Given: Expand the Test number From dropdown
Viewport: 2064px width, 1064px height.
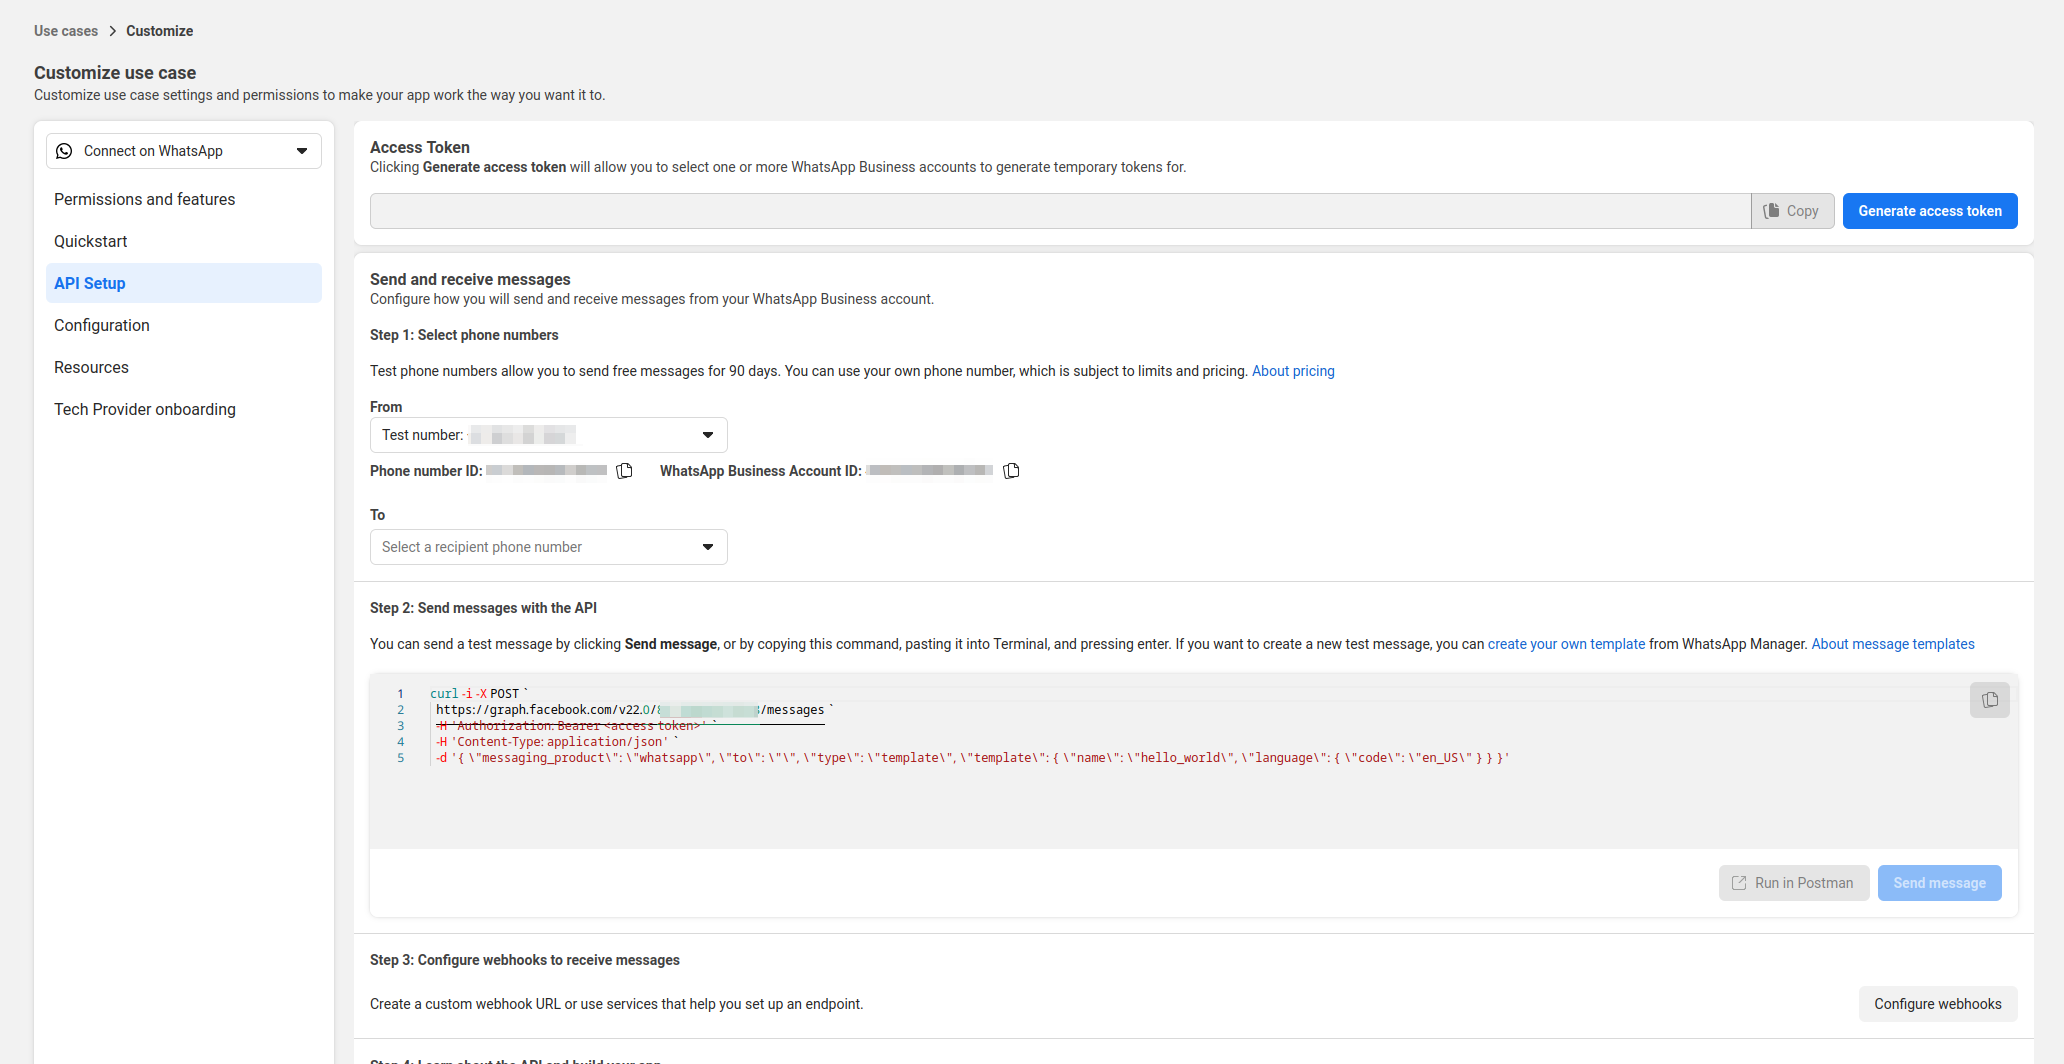Looking at the screenshot, I should tap(549, 435).
